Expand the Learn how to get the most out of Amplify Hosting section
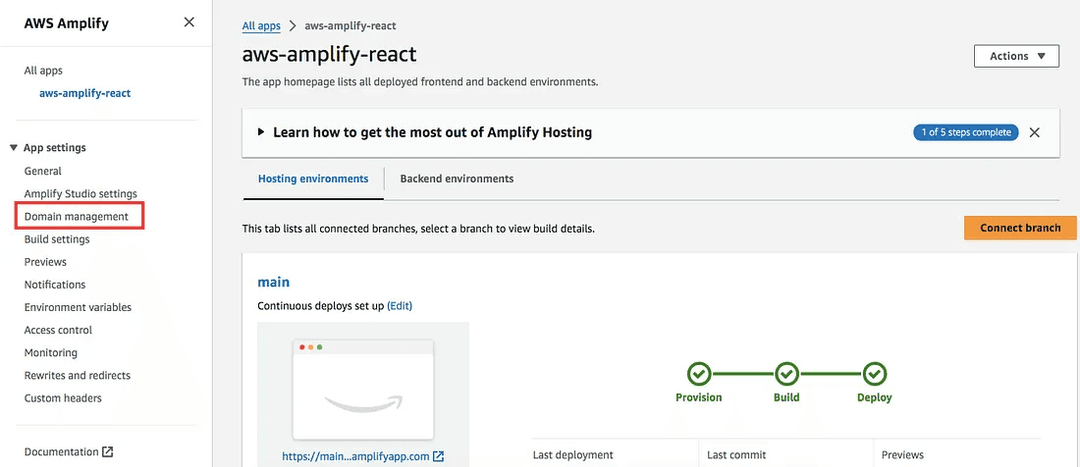Viewport: 1080px width, 467px height. point(261,132)
